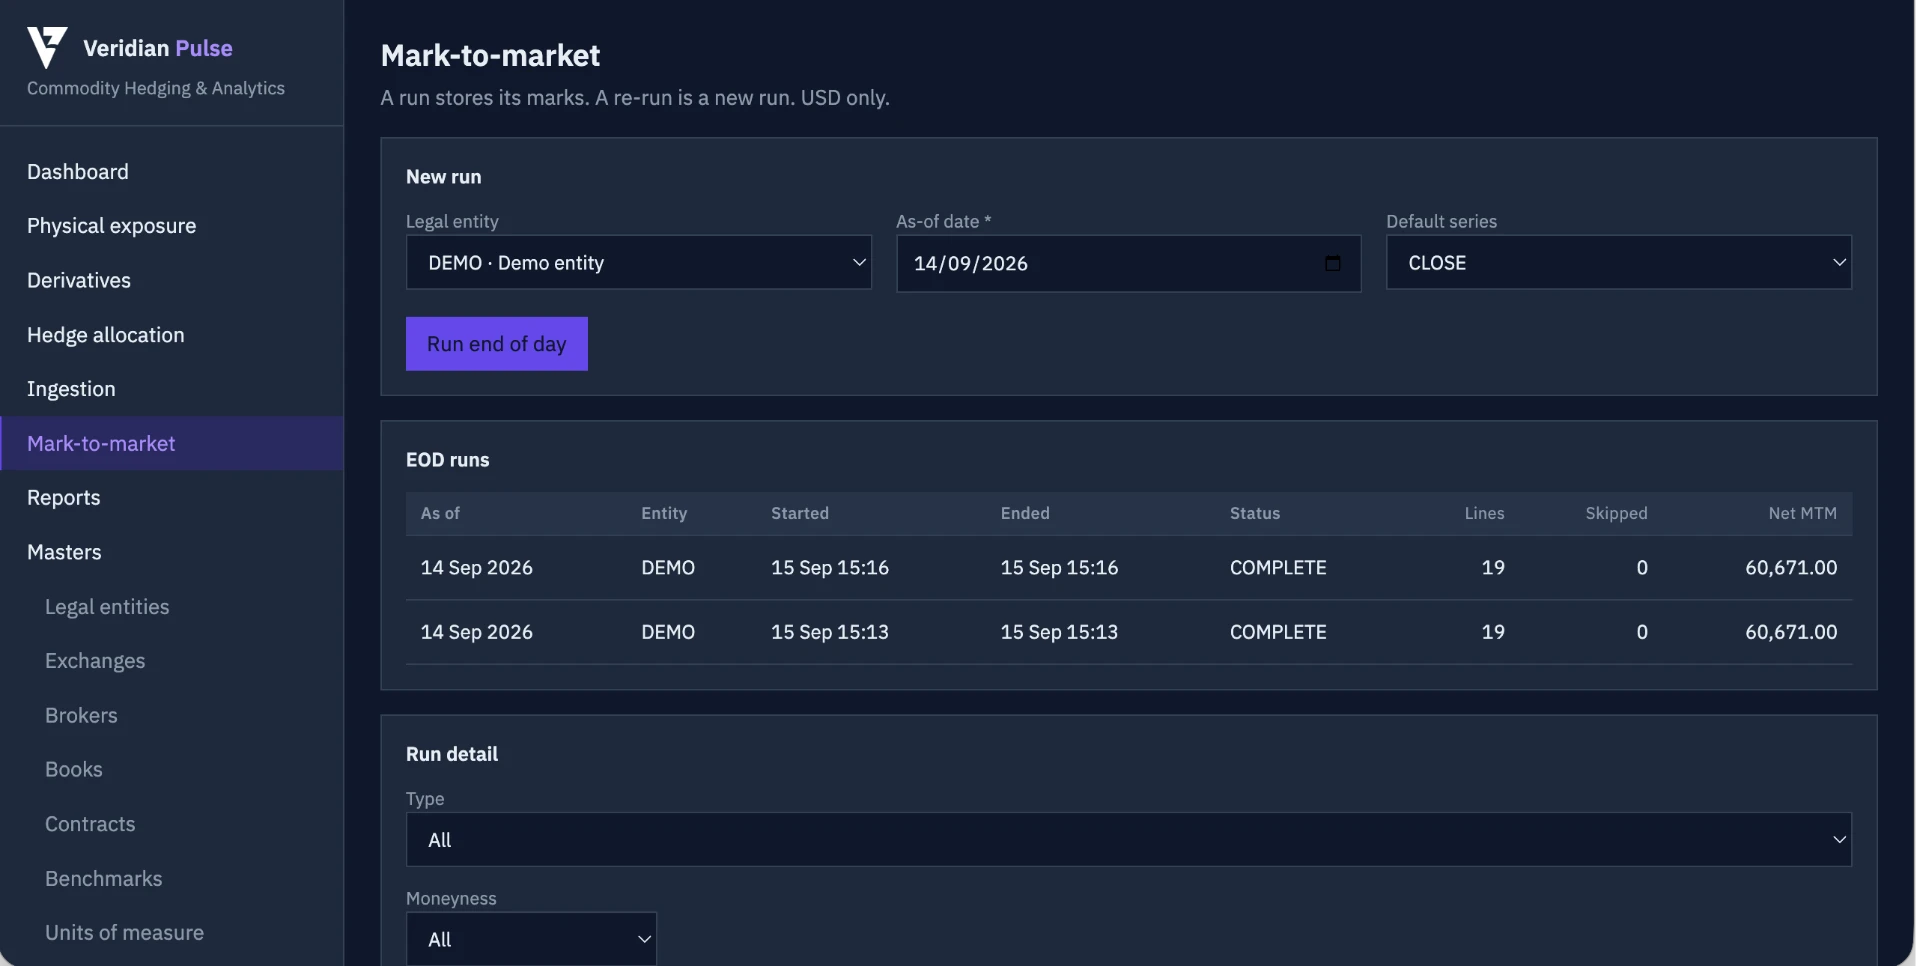Click the Started column header
The width and height of the screenshot is (1920, 966).
800,513
